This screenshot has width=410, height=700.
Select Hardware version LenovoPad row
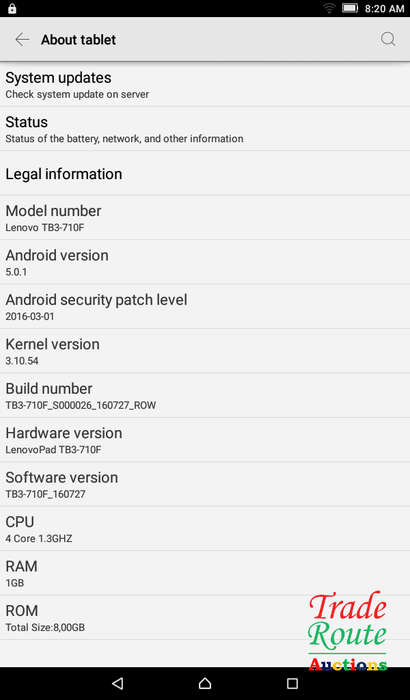click(x=205, y=440)
